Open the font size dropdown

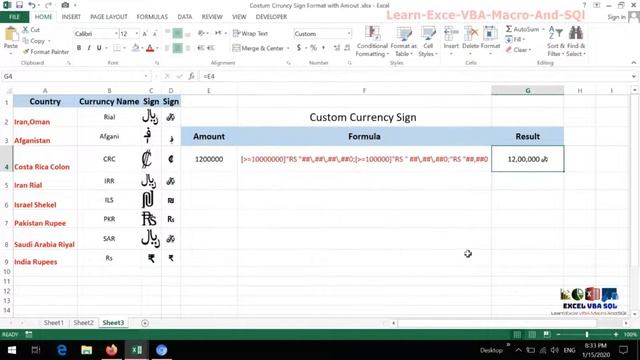point(137,33)
